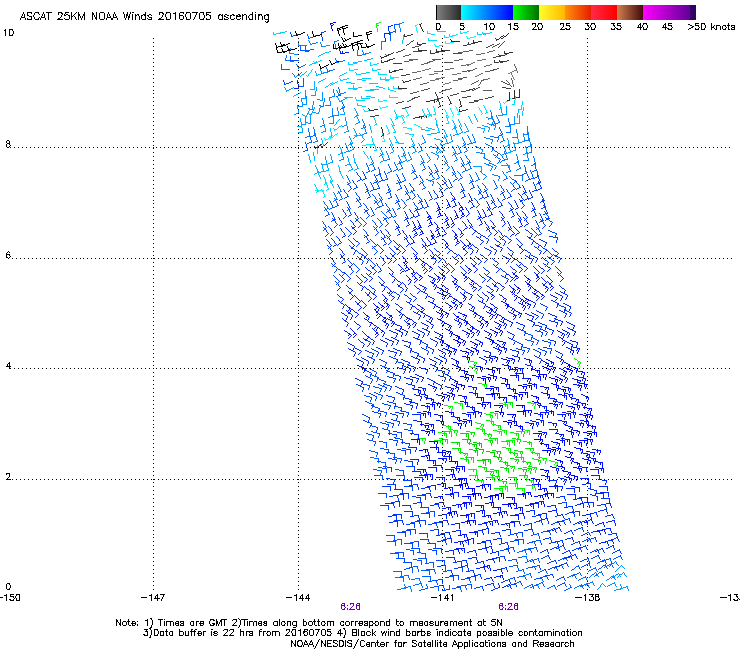Click the right purple '6:28' time label

click(x=508, y=607)
